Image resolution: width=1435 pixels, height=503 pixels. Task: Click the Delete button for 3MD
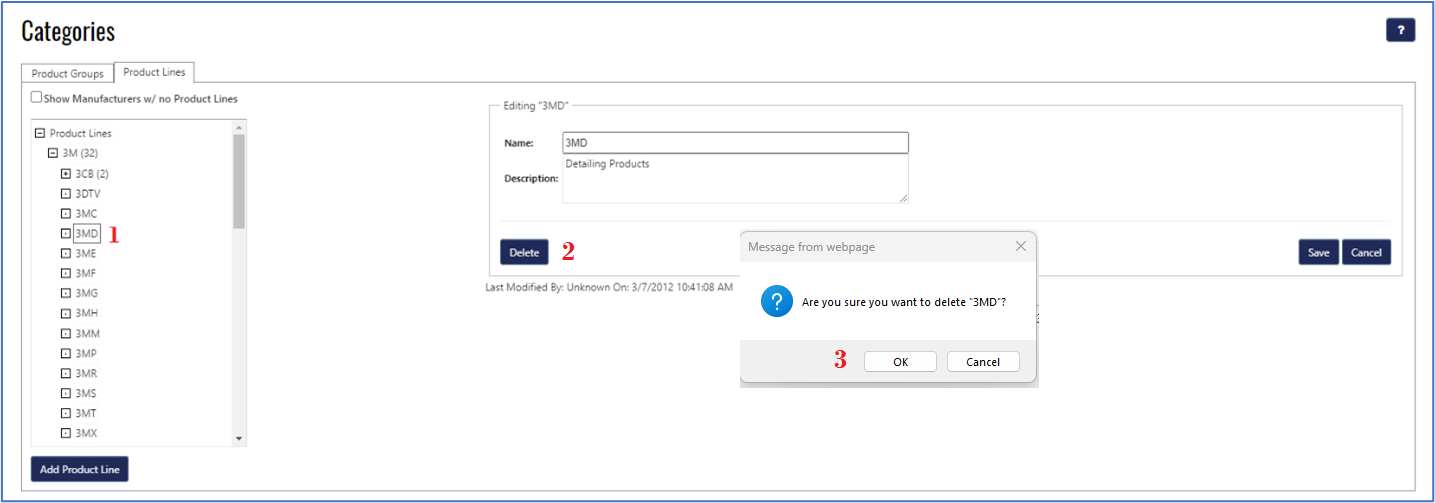pyautogui.click(x=524, y=253)
